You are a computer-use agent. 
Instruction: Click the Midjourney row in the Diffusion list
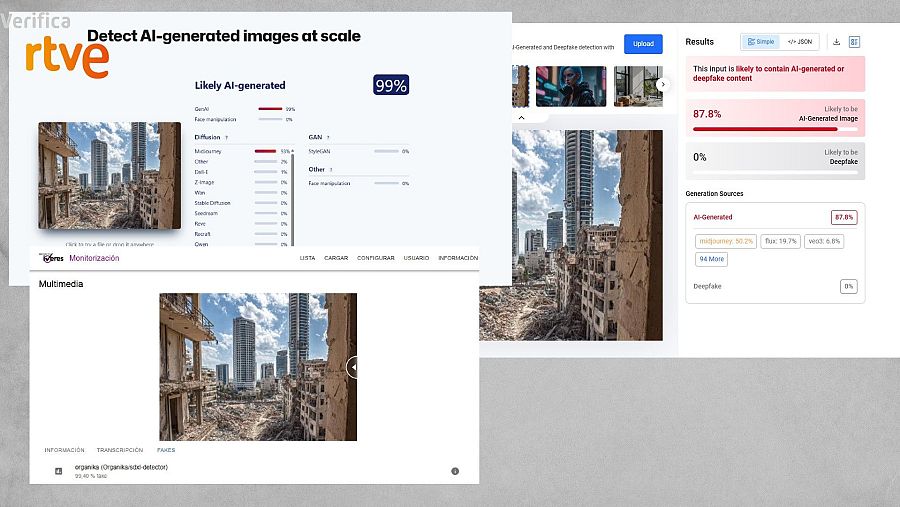click(242, 152)
